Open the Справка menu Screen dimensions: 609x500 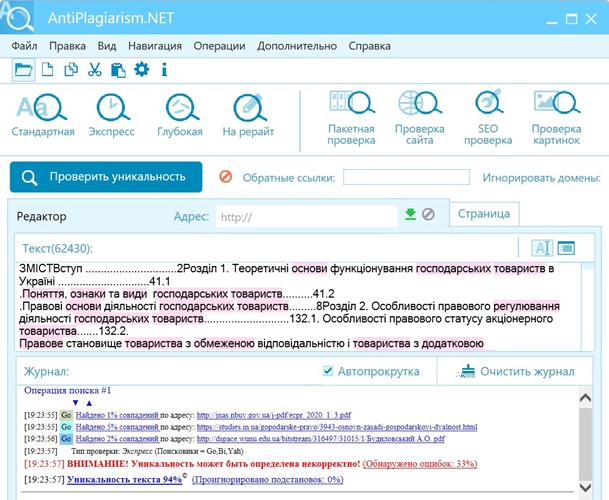tap(369, 46)
